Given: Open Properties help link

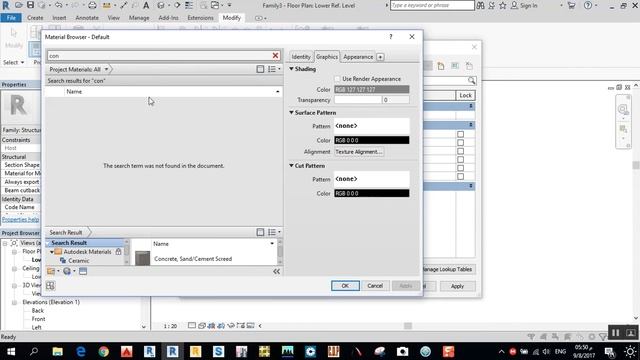Looking at the screenshot, I should (20, 220).
